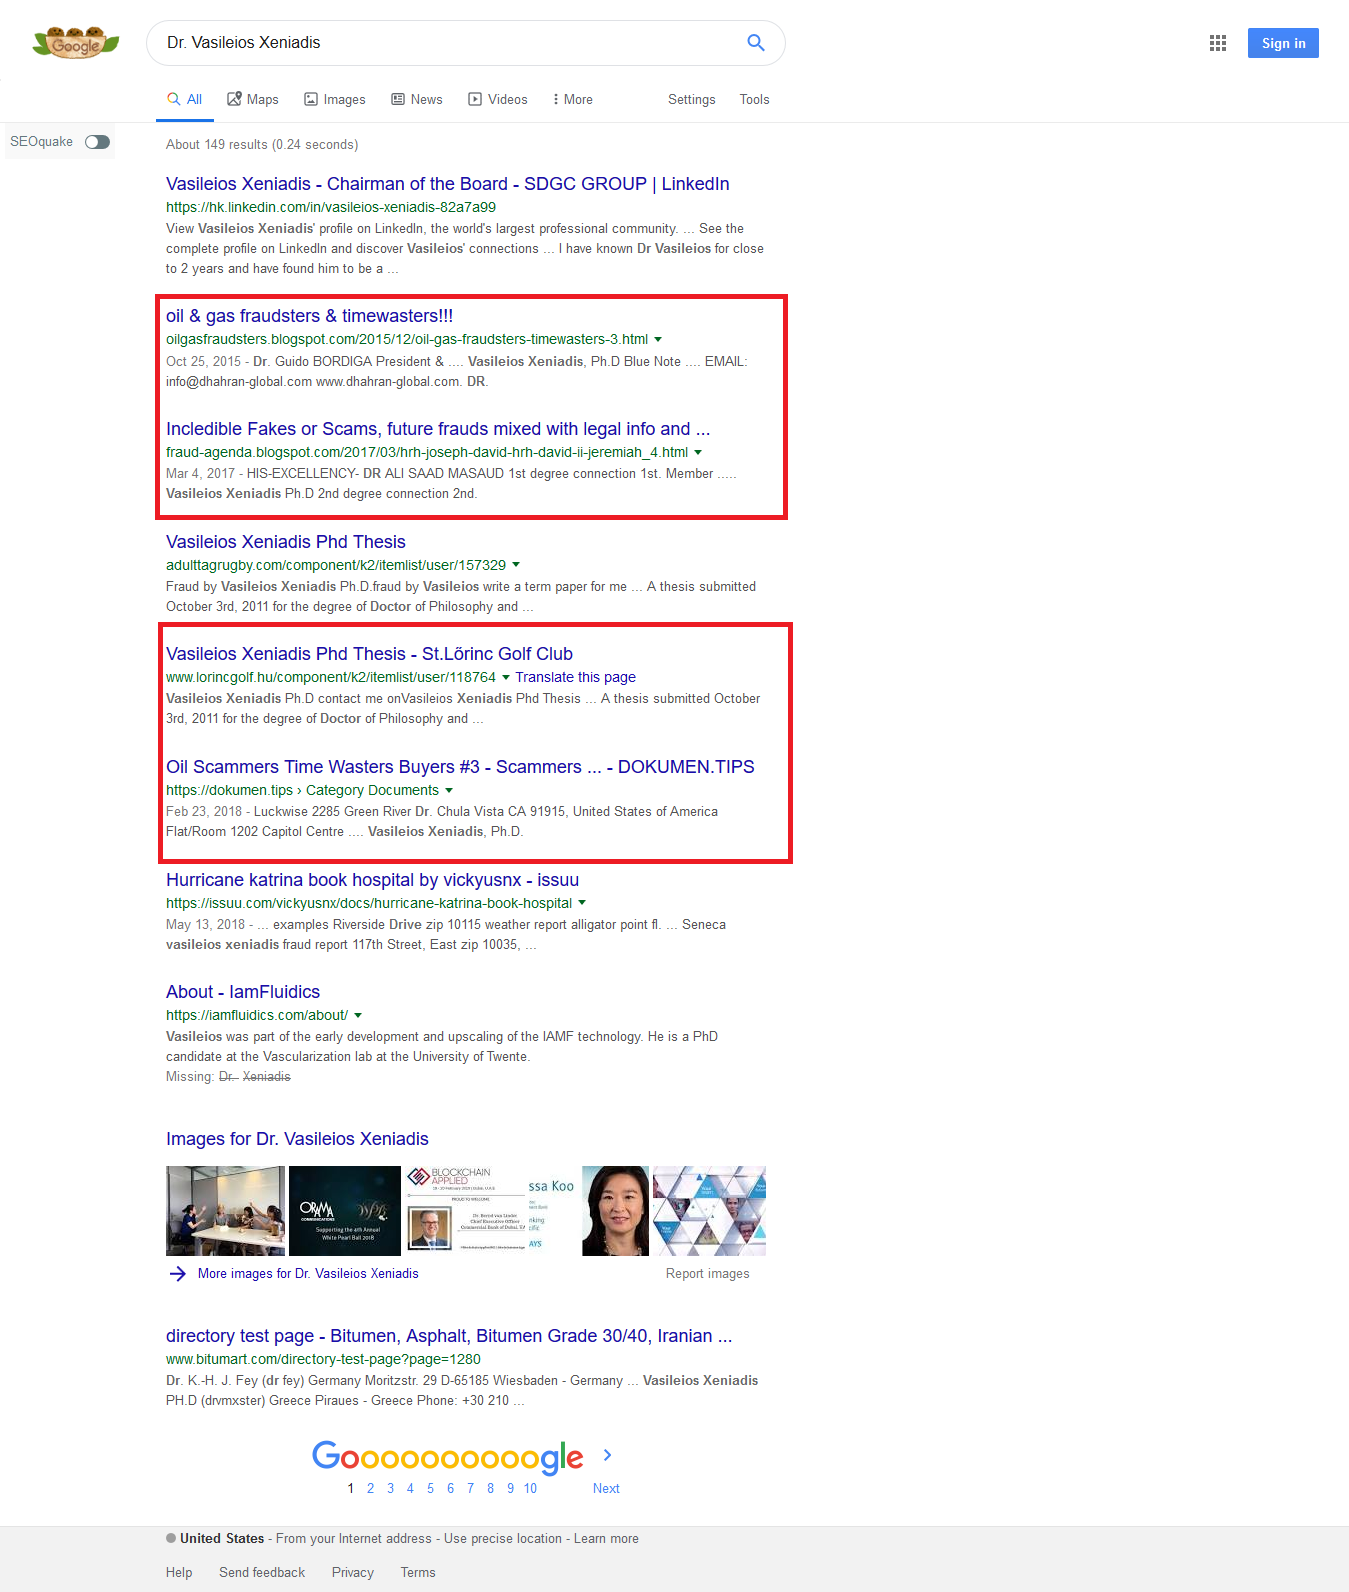The width and height of the screenshot is (1349, 1592).
Task: Expand dropdown arrow next to oilgasfraudsters.blogspot.com URL
Action: coord(658,339)
